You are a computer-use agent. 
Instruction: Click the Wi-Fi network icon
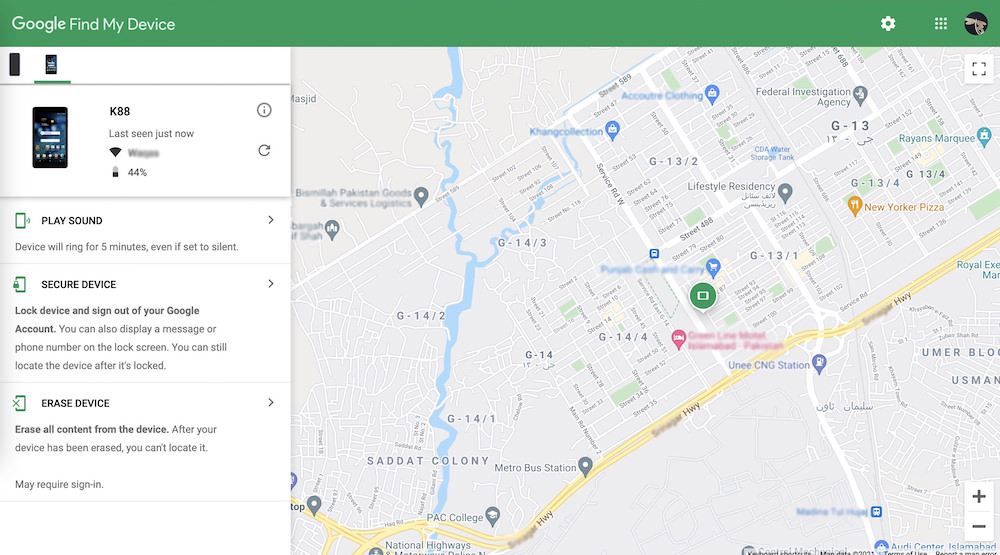(115, 152)
